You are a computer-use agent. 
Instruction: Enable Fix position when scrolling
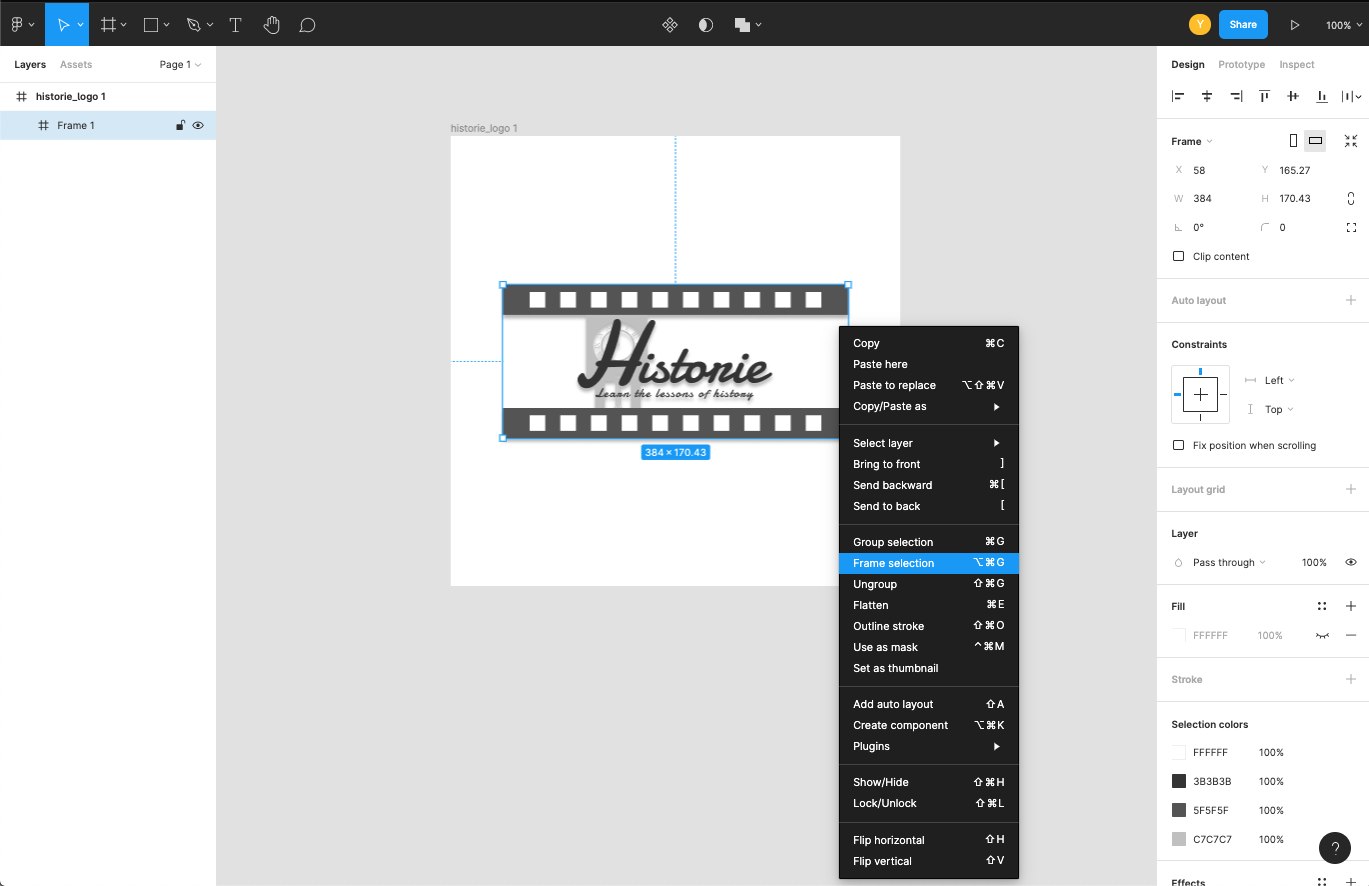[x=1178, y=446]
